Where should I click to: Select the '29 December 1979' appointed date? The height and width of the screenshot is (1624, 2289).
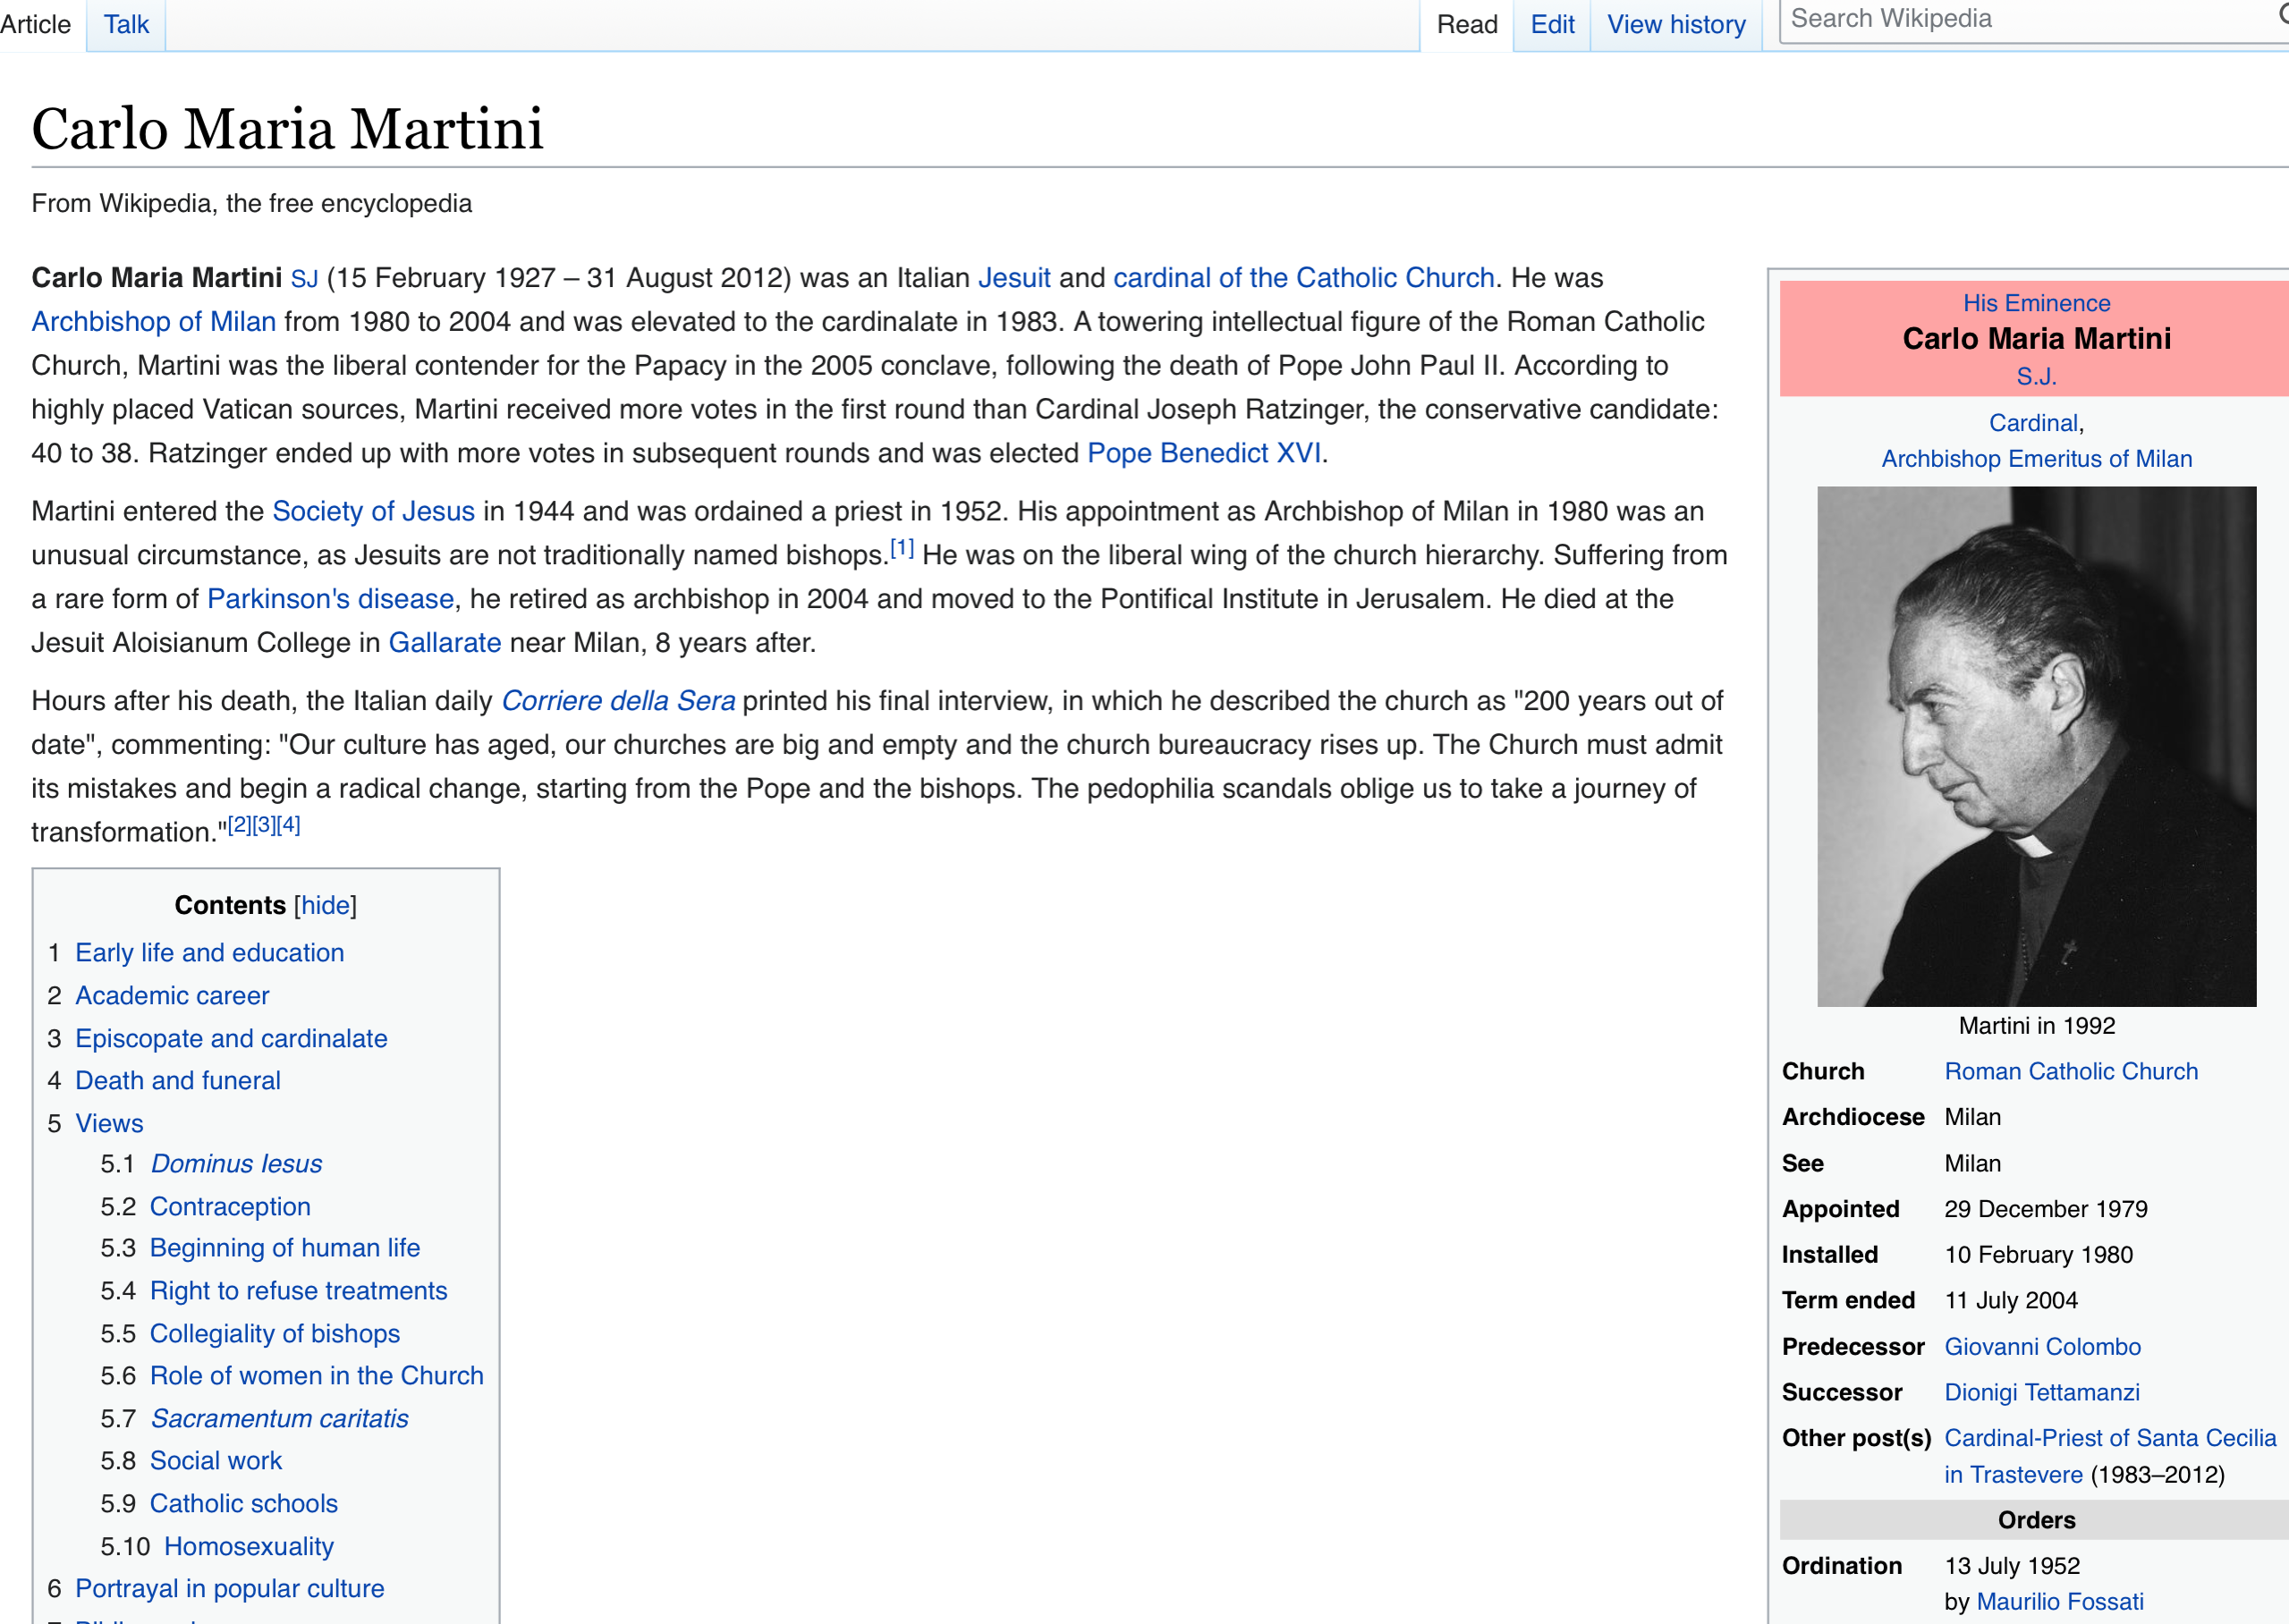(2046, 1210)
